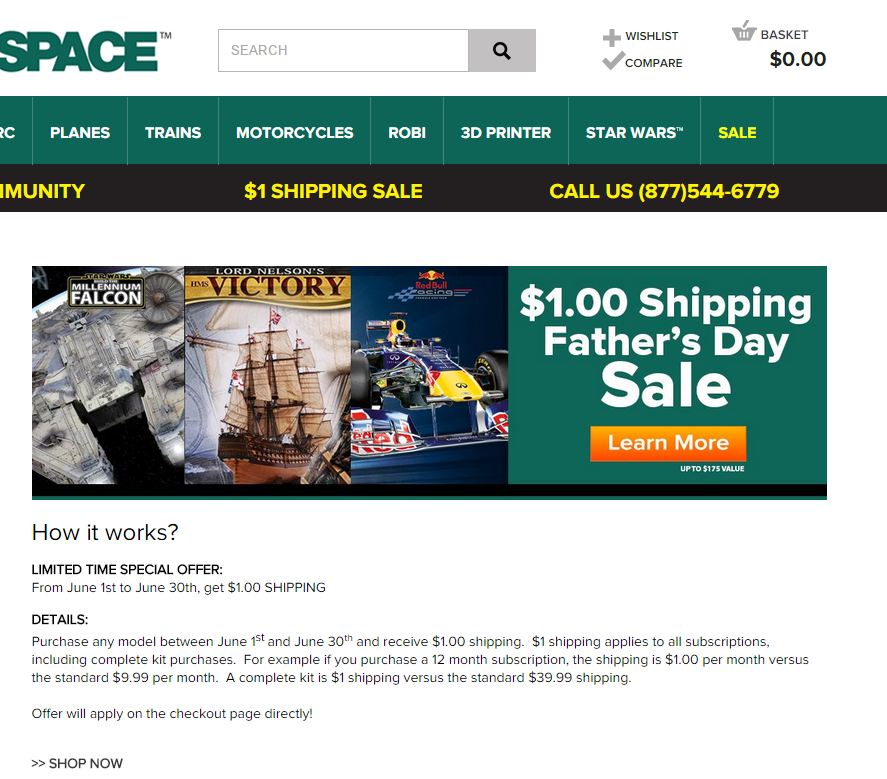This screenshot has height=779, width=887.
Task: Click the magnifying glass search button
Action: [x=502, y=50]
